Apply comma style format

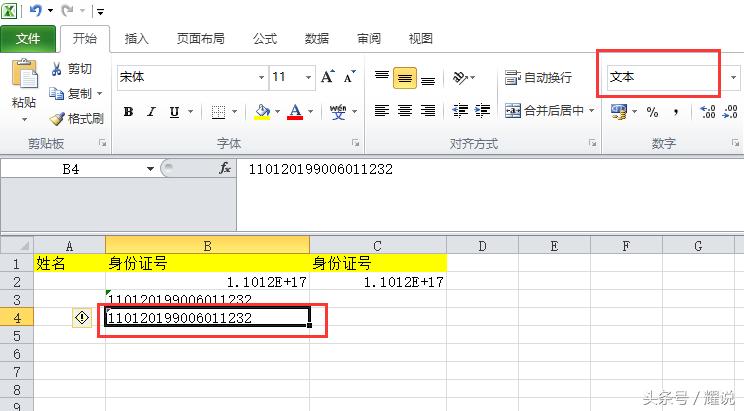point(676,112)
